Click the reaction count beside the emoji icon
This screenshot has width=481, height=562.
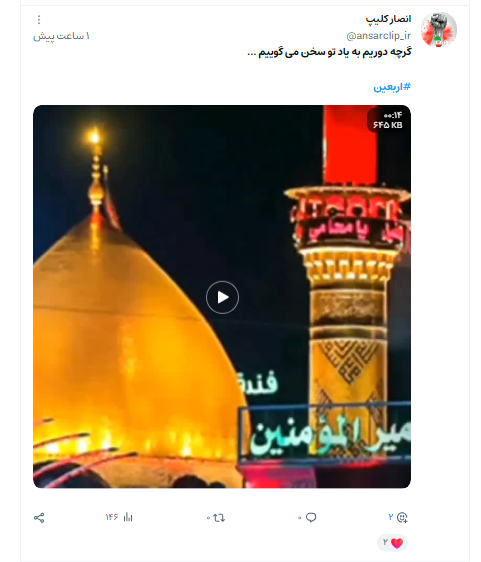coord(391,517)
